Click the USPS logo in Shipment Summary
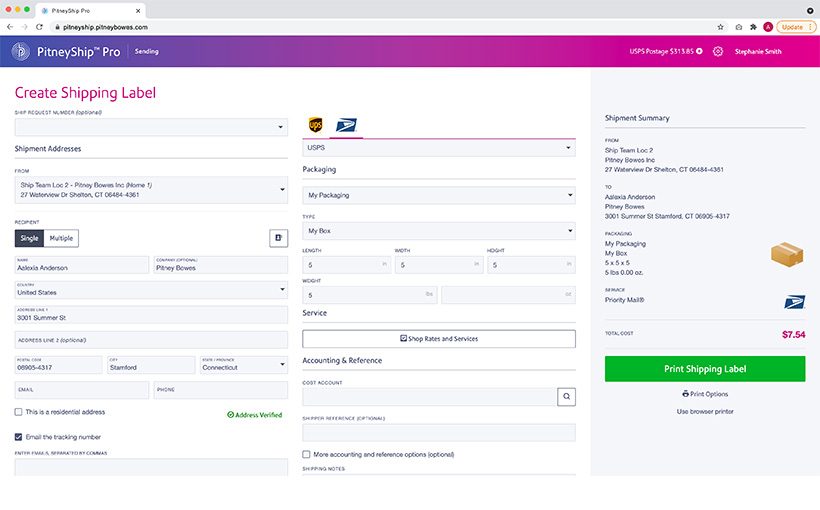820x510 pixels. [794, 302]
